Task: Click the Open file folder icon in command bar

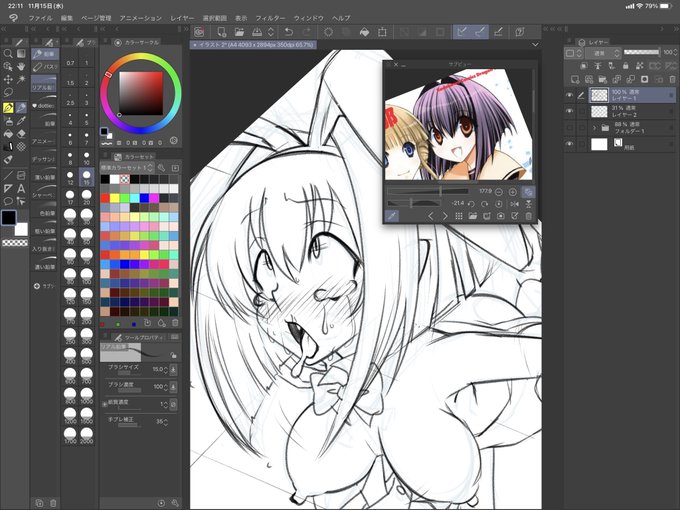Action: [x=239, y=32]
